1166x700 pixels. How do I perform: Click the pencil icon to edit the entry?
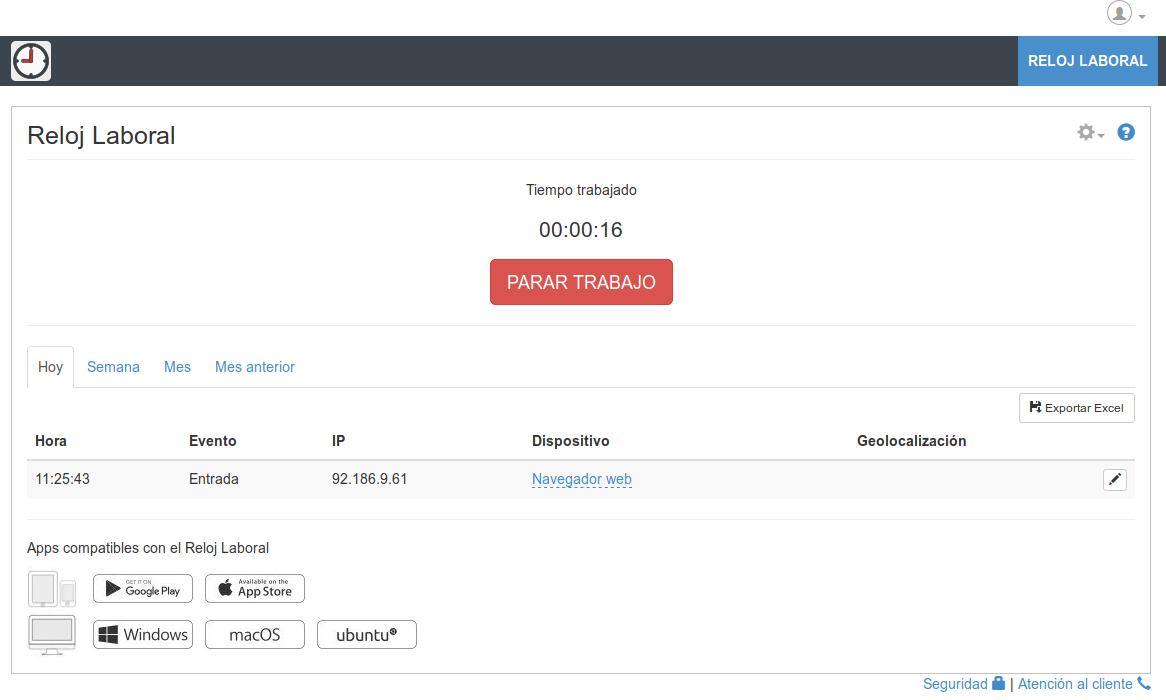[x=1114, y=479]
